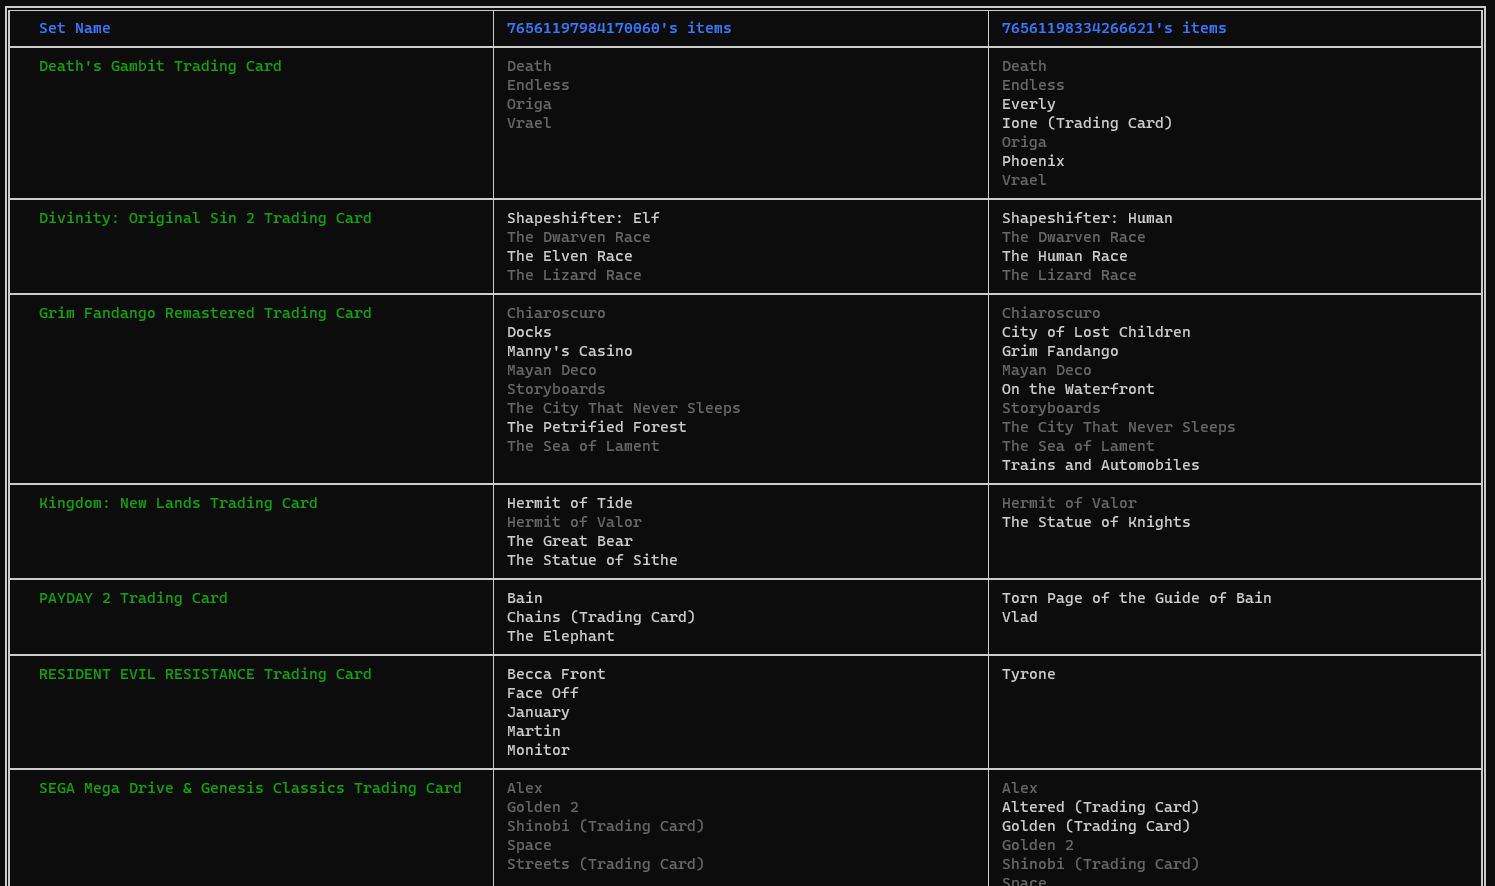The height and width of the screenshot is (886, 1495).
Task: Click the "76561198334266621's items" column header
Action: tap(1114, 28)
